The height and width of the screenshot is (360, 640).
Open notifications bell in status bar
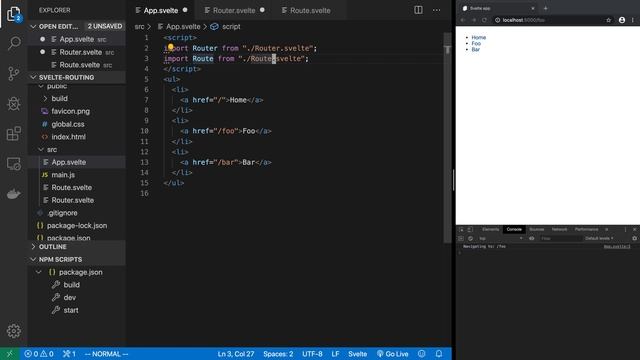pos(439,354)
